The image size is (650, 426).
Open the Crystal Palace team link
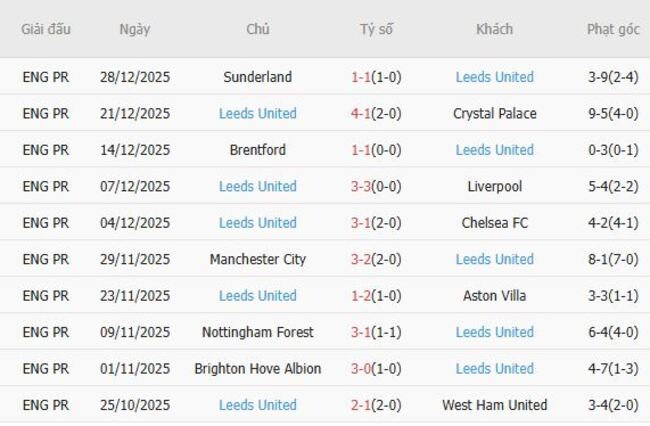pos(494,113)
